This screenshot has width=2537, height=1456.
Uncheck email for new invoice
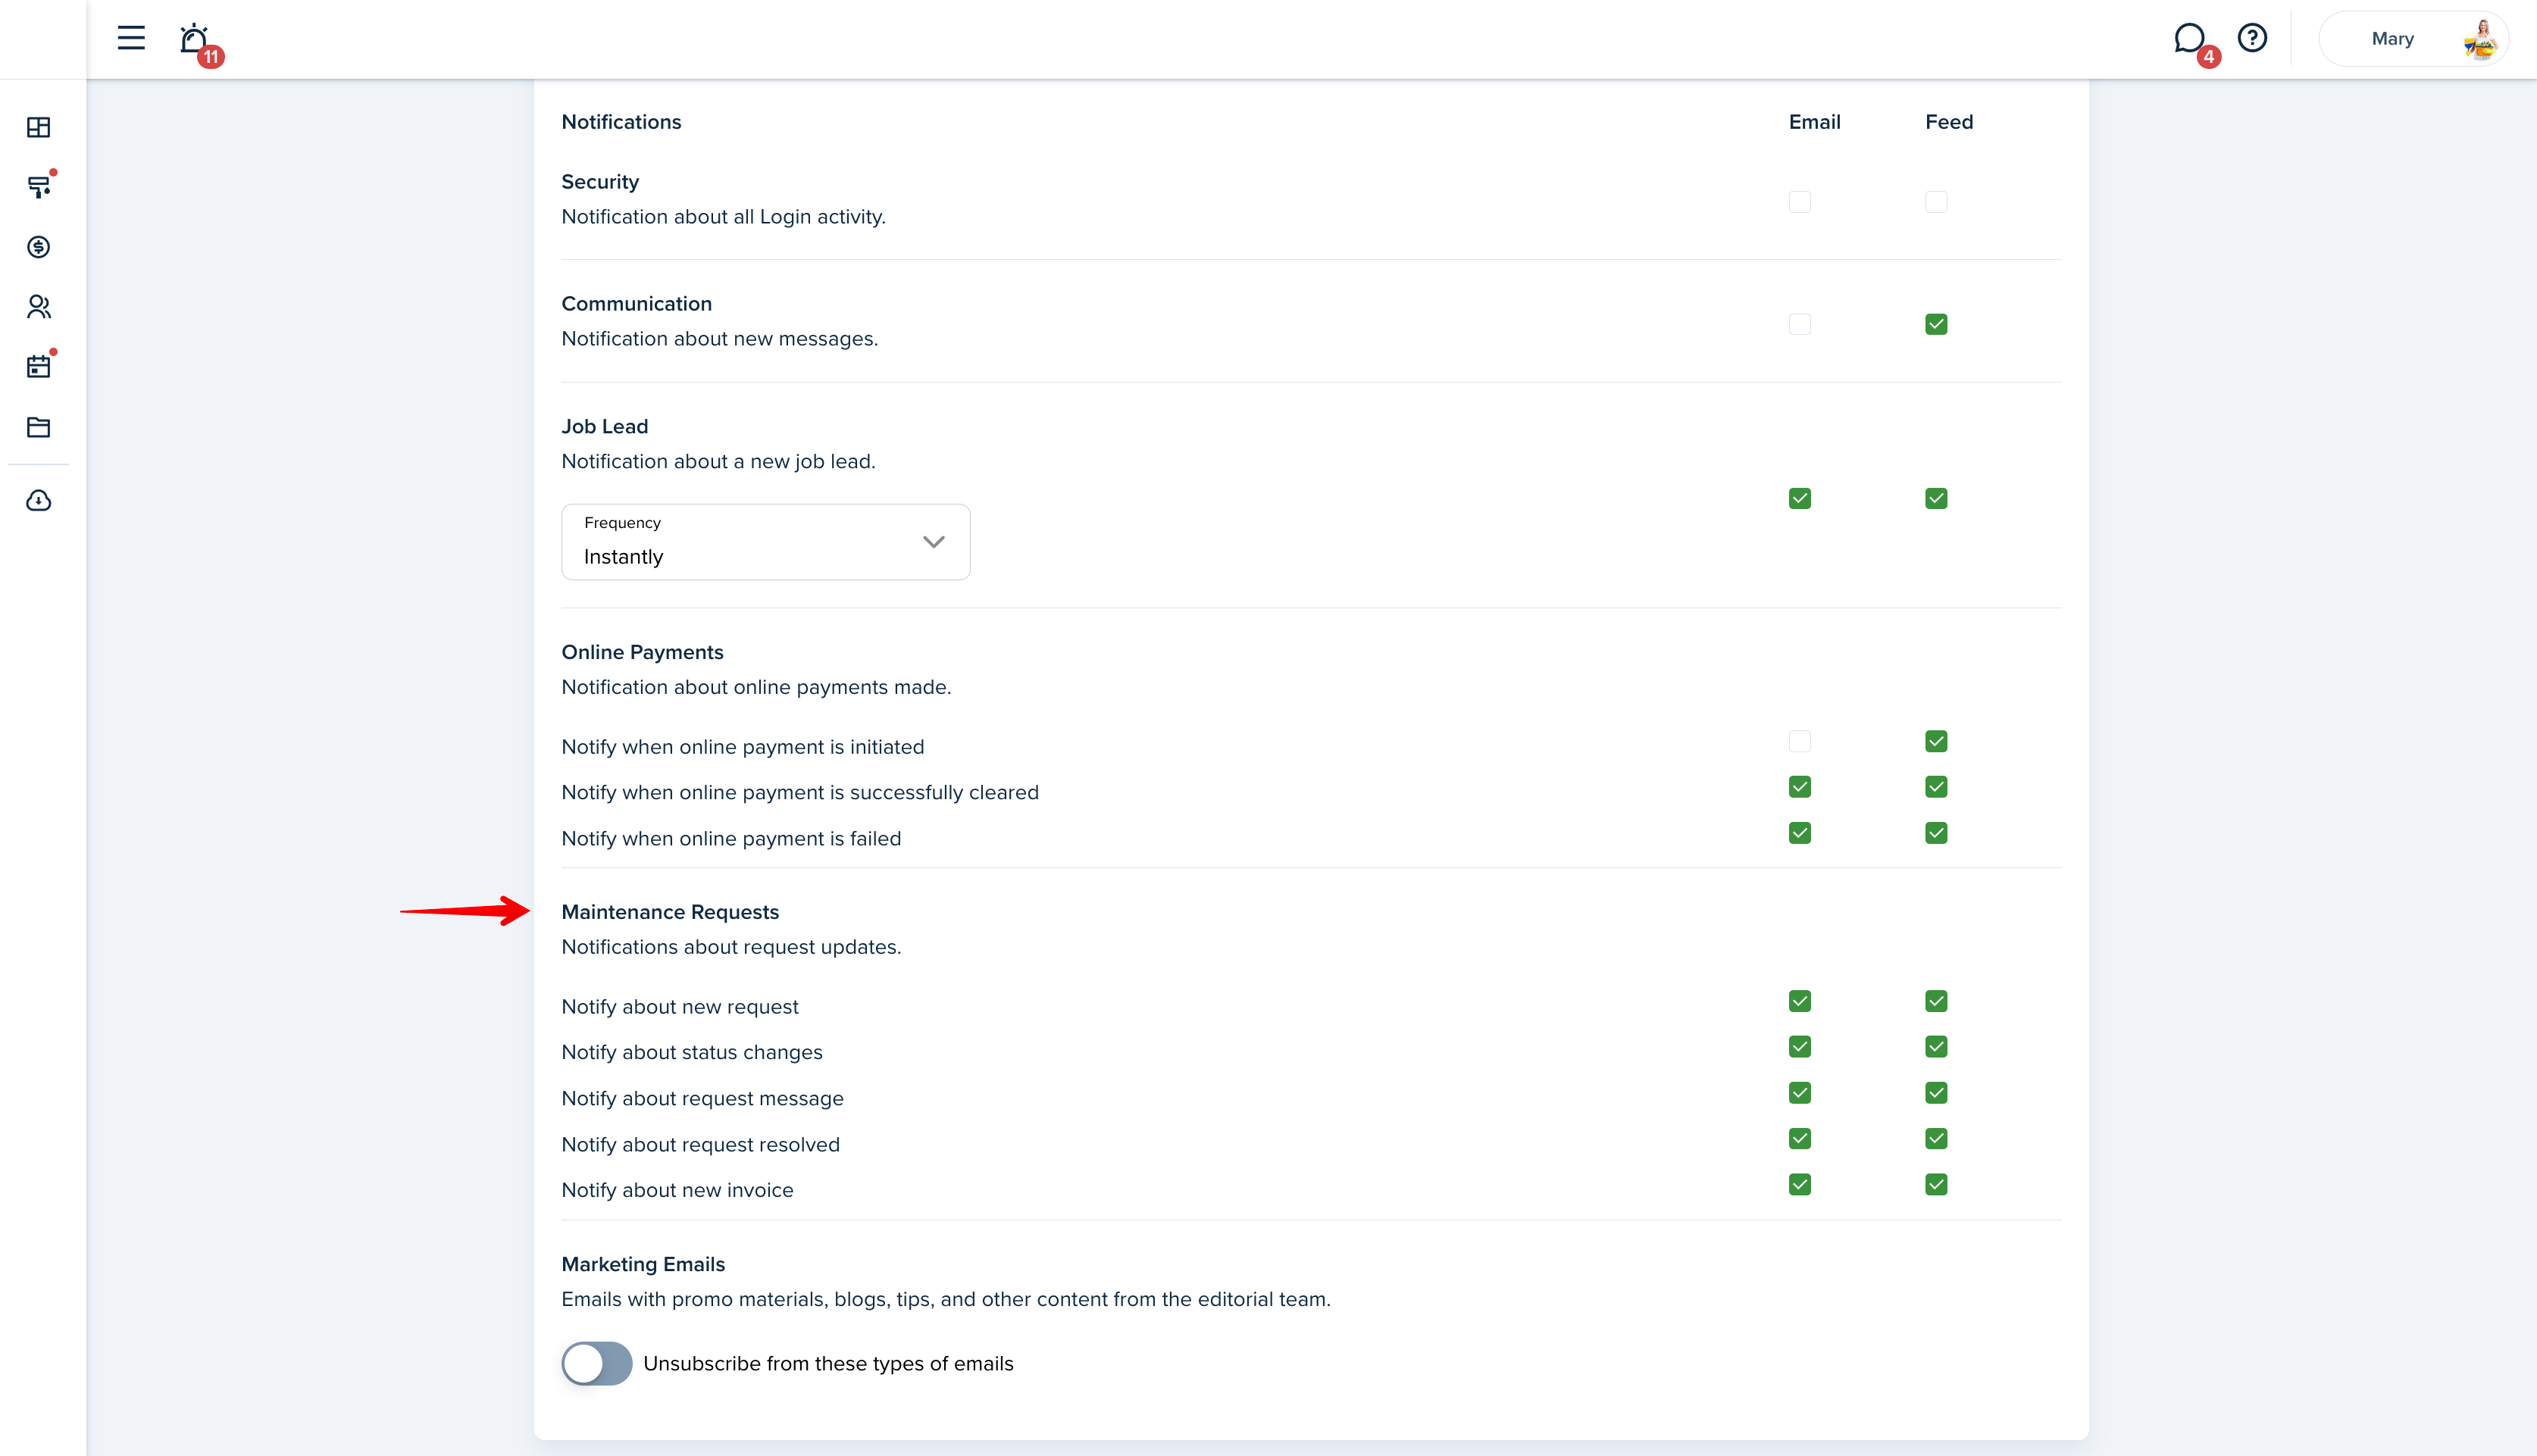pyautogui.click(x=1800, y=1185)
